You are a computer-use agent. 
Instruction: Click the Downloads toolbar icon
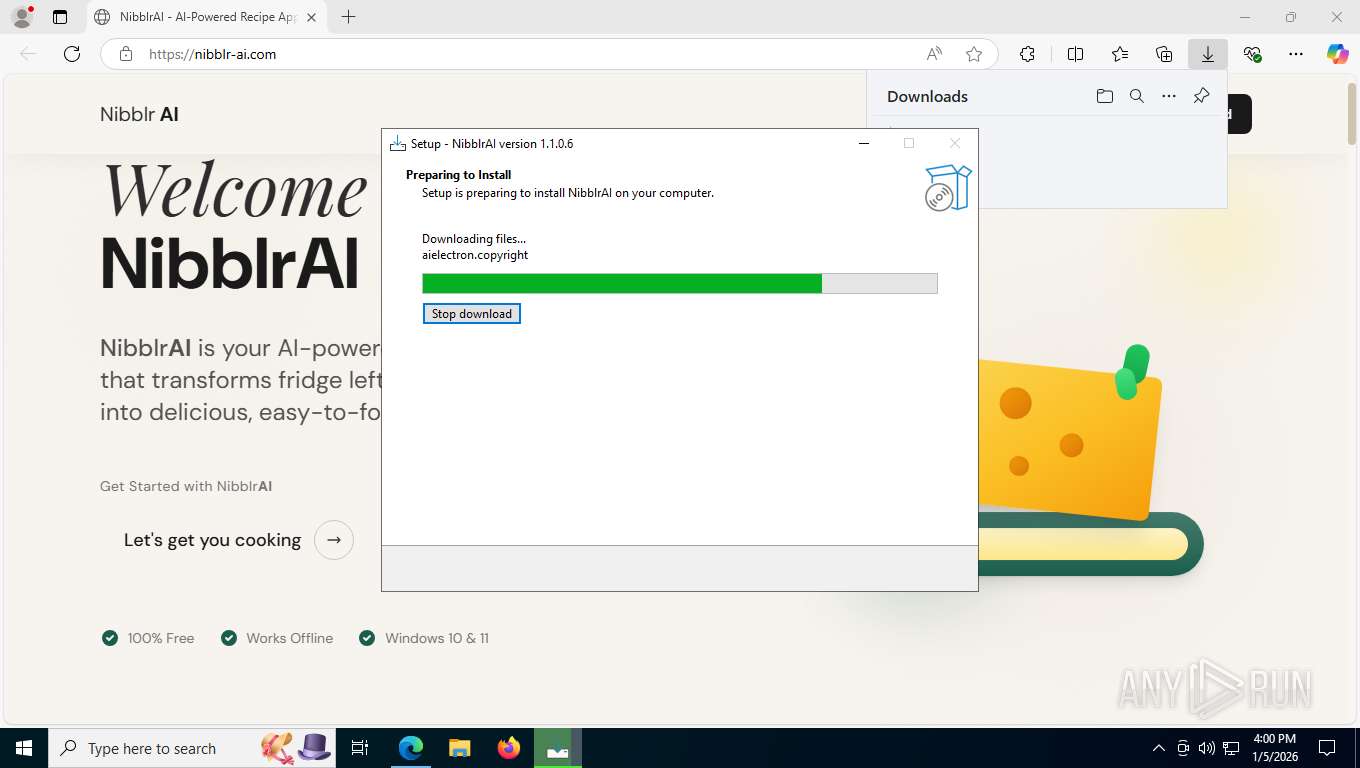click(1208, 54)
